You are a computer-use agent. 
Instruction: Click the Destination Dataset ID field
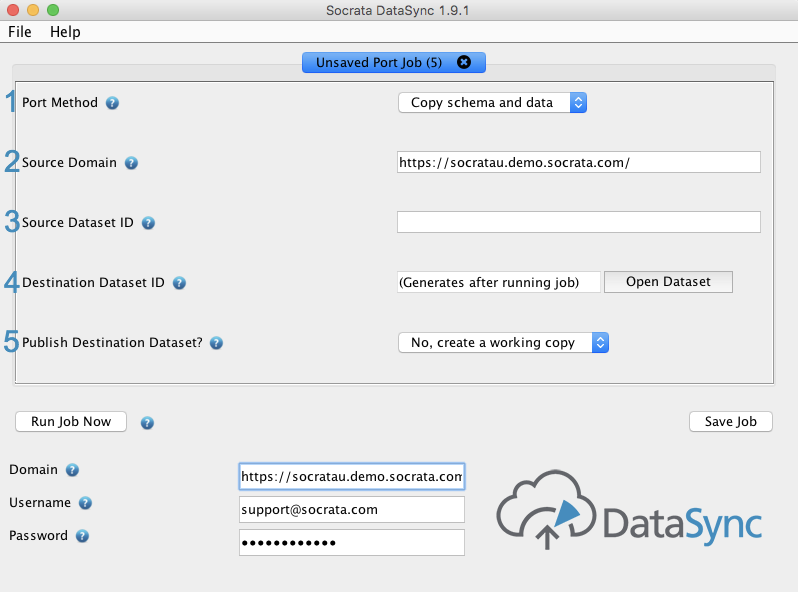click(x=498, y=283)
